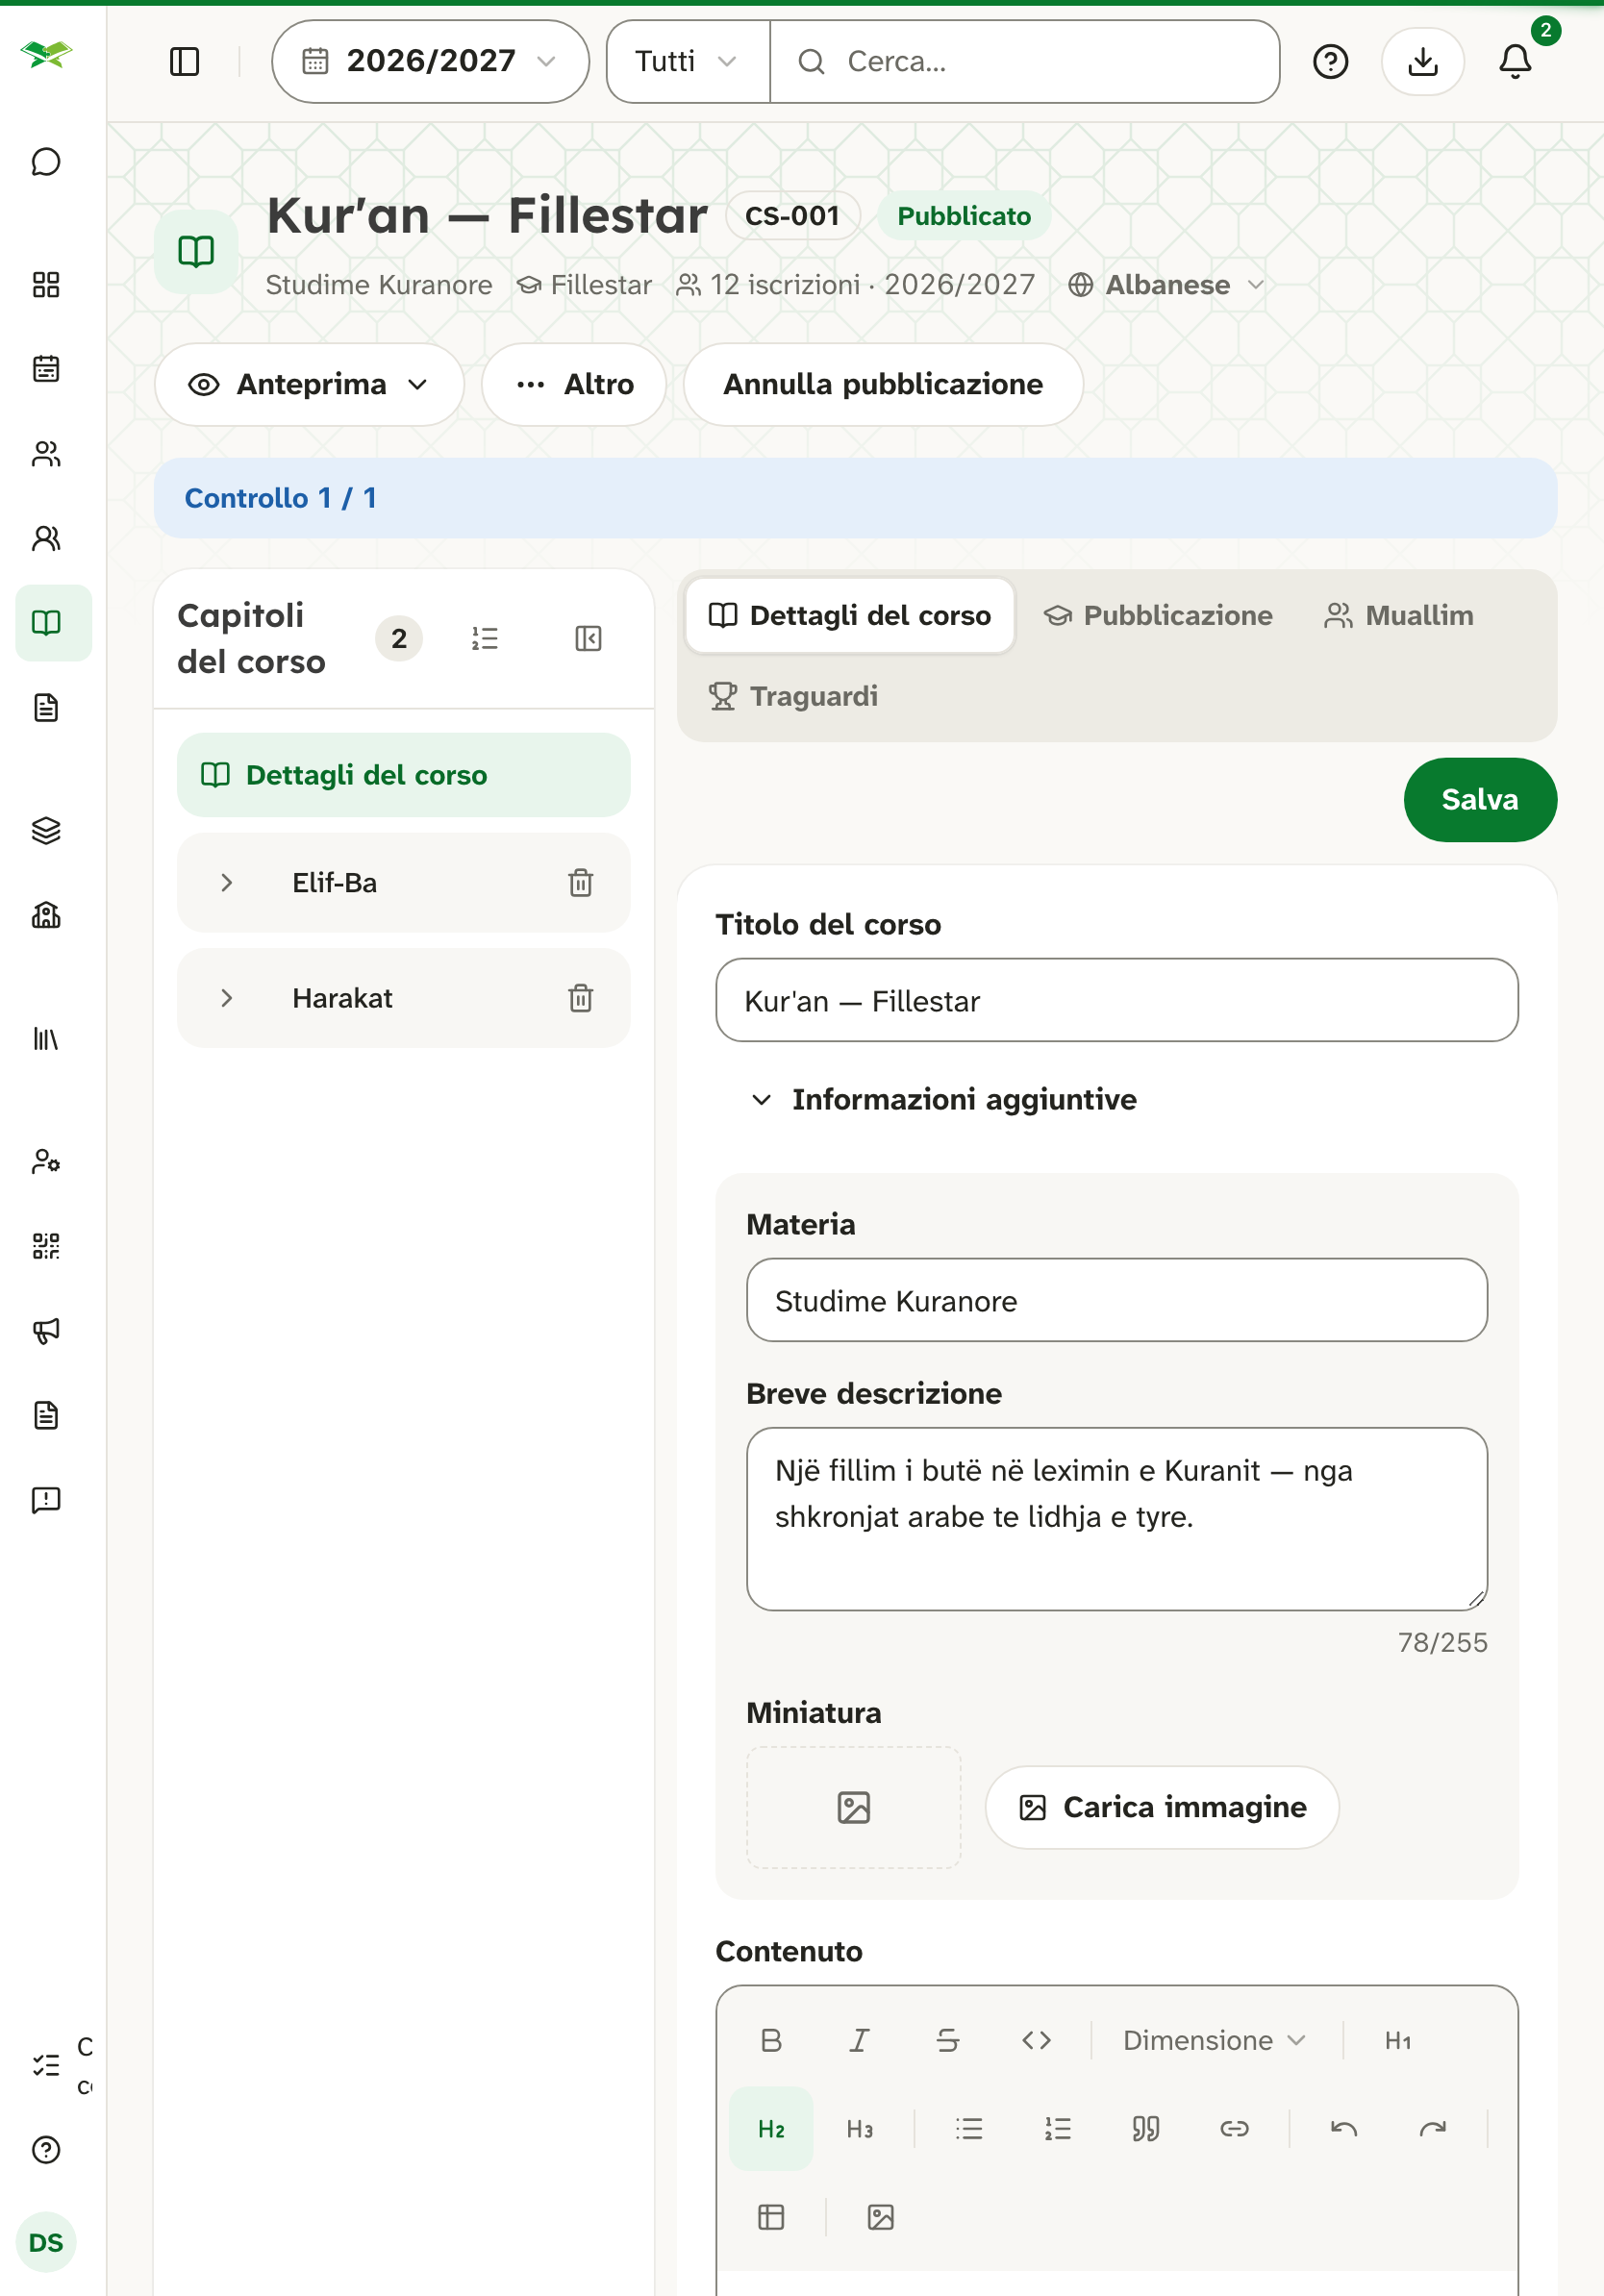Open the 2026/2027 year dropdown
Screen dimensions: 1604x2296
click(430, 62)
